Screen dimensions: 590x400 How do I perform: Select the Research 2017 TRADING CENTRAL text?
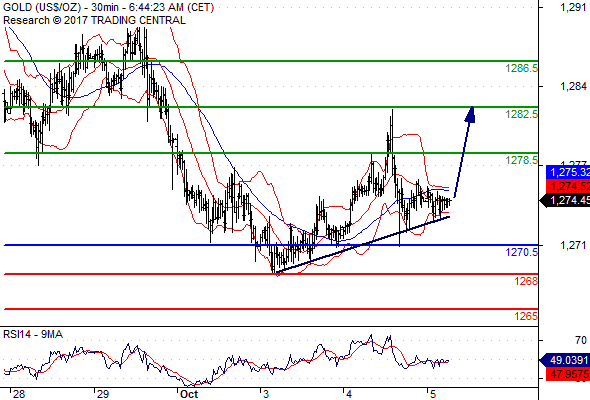pyautogui.click(x=94, y=20)
